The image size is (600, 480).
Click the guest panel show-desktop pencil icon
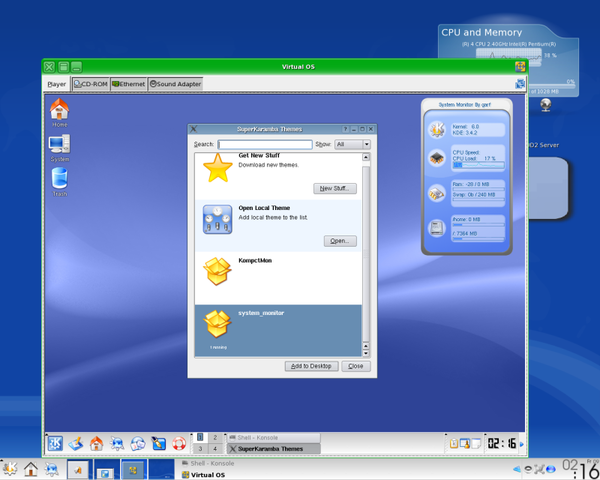[x=76, y=444]
